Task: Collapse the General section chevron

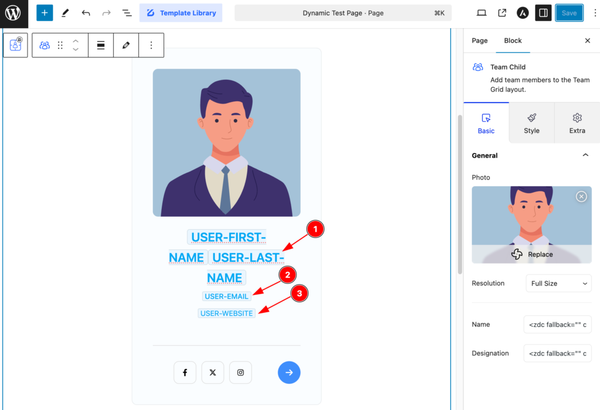Action: click(585, 155)
